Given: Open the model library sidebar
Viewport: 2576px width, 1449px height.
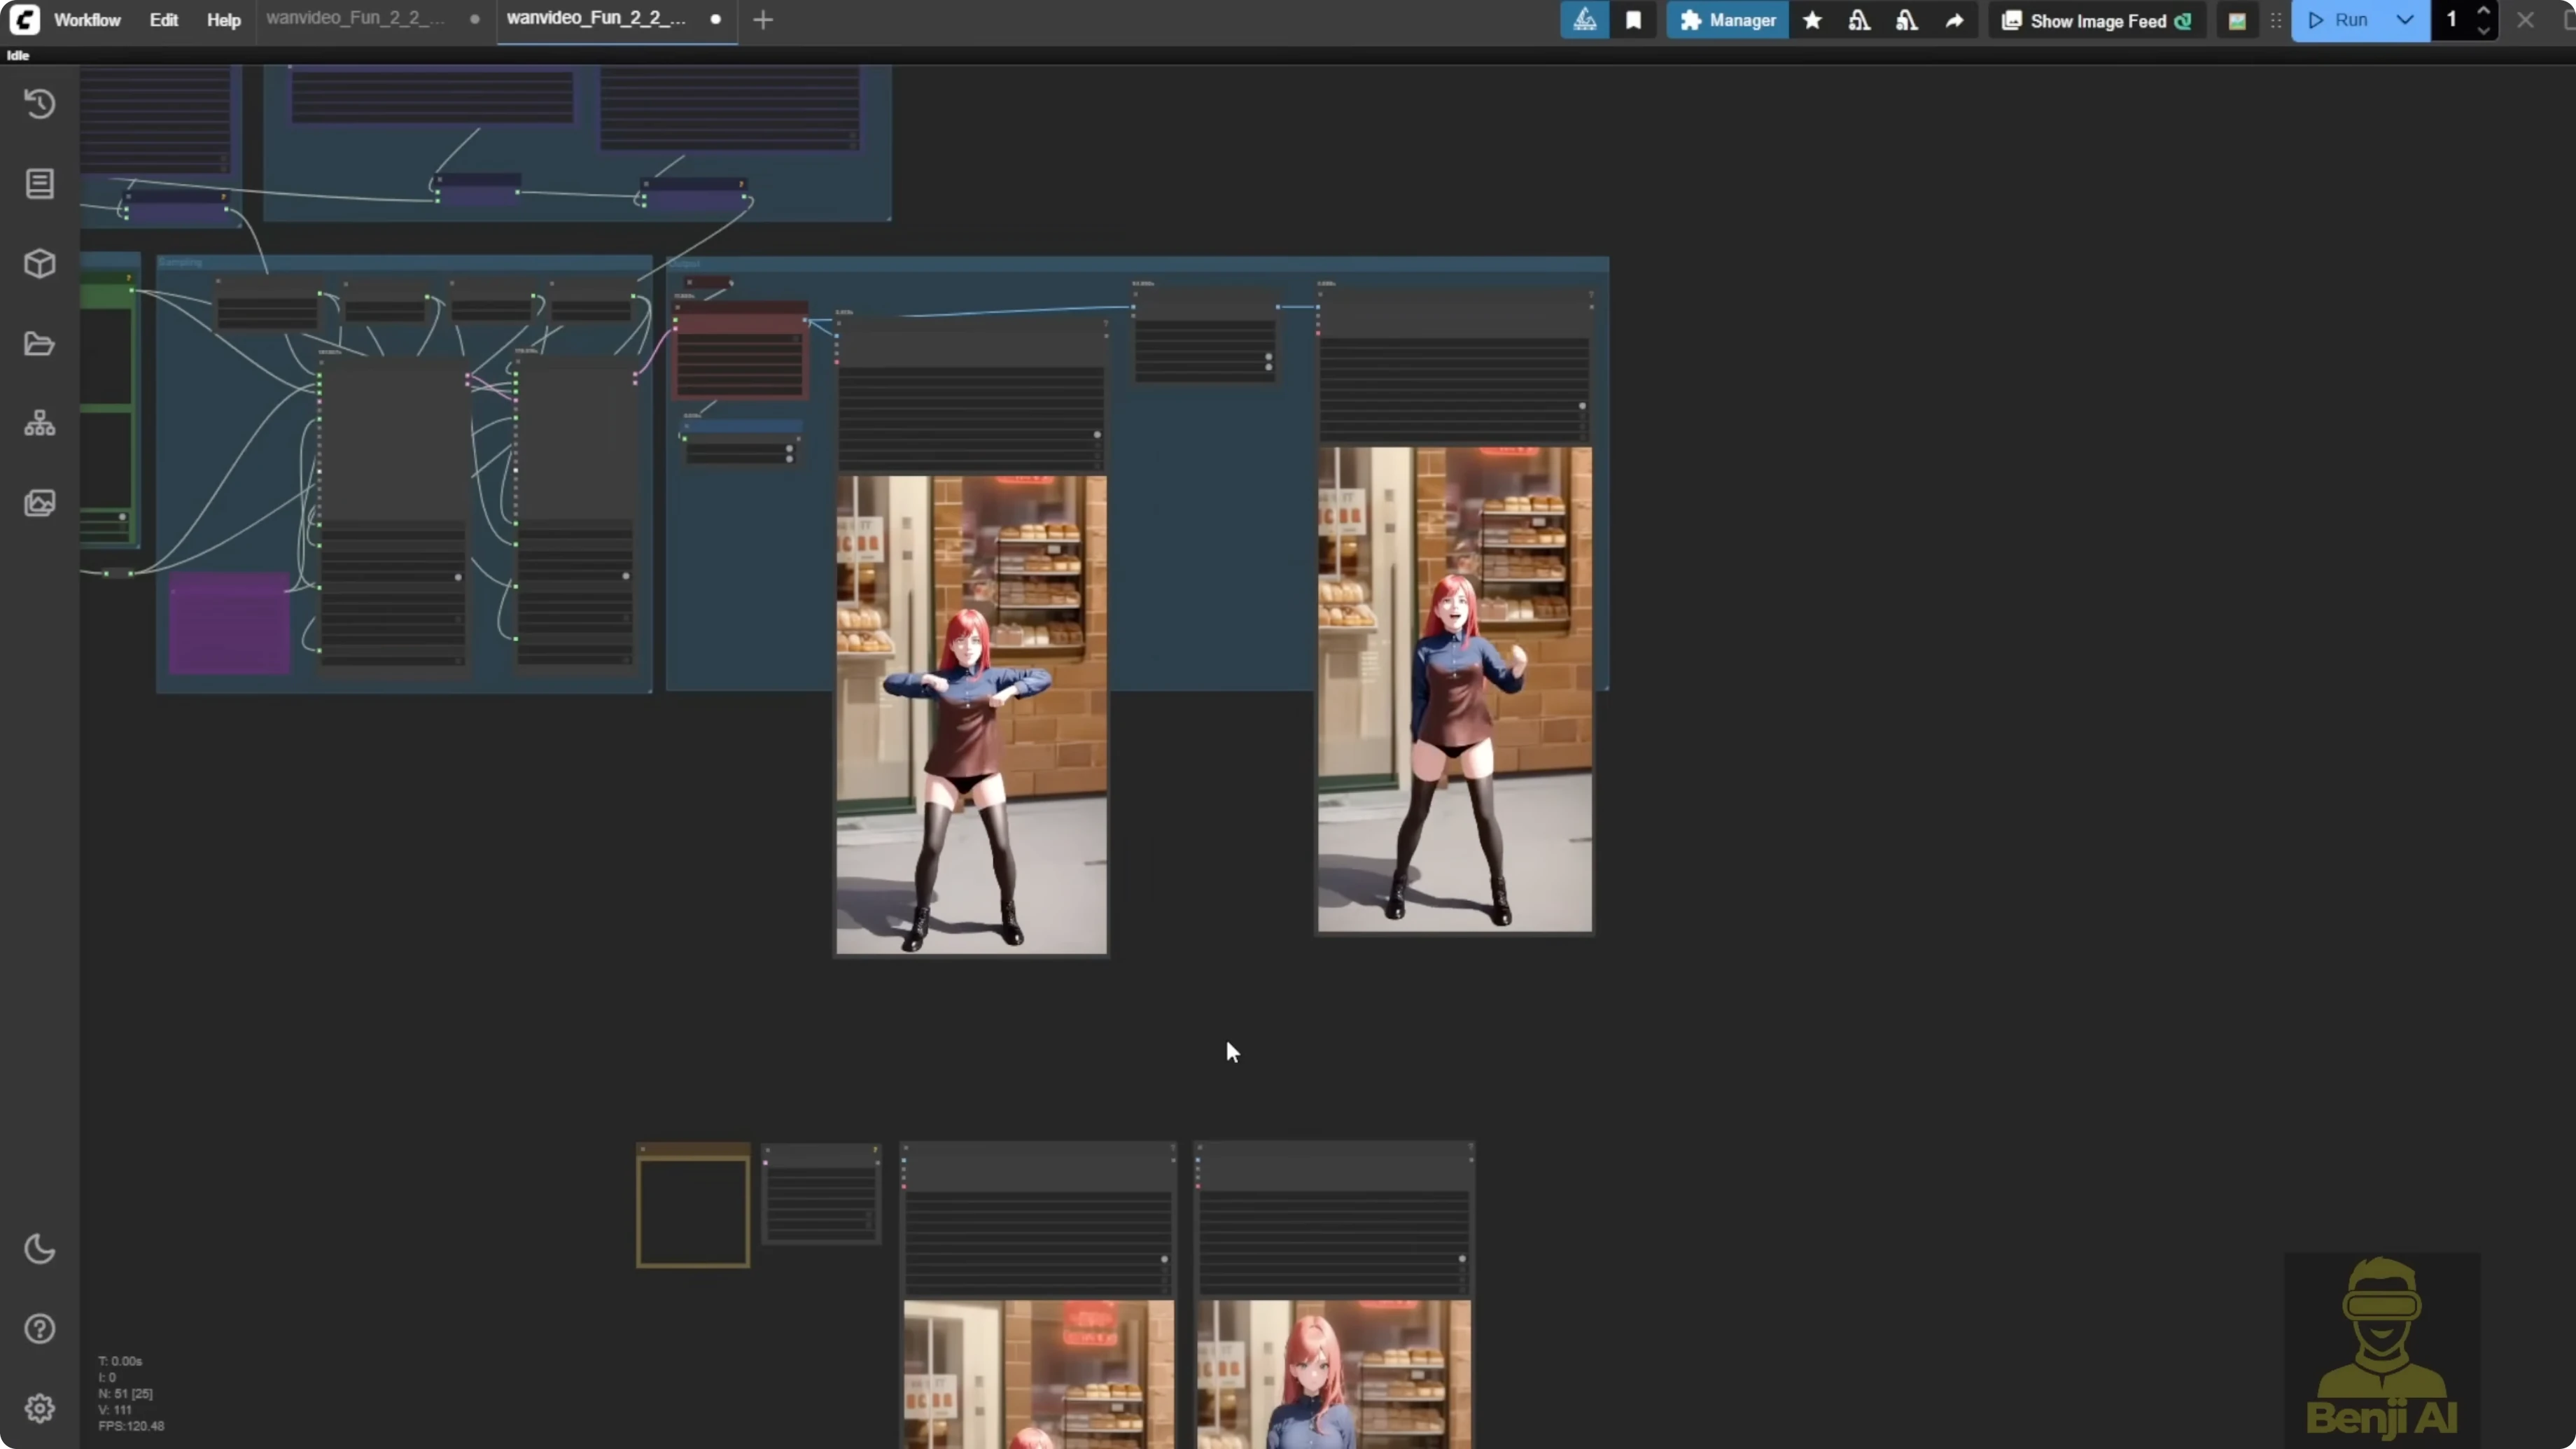Looking at the screenshot, I should (x=40, y=264).
